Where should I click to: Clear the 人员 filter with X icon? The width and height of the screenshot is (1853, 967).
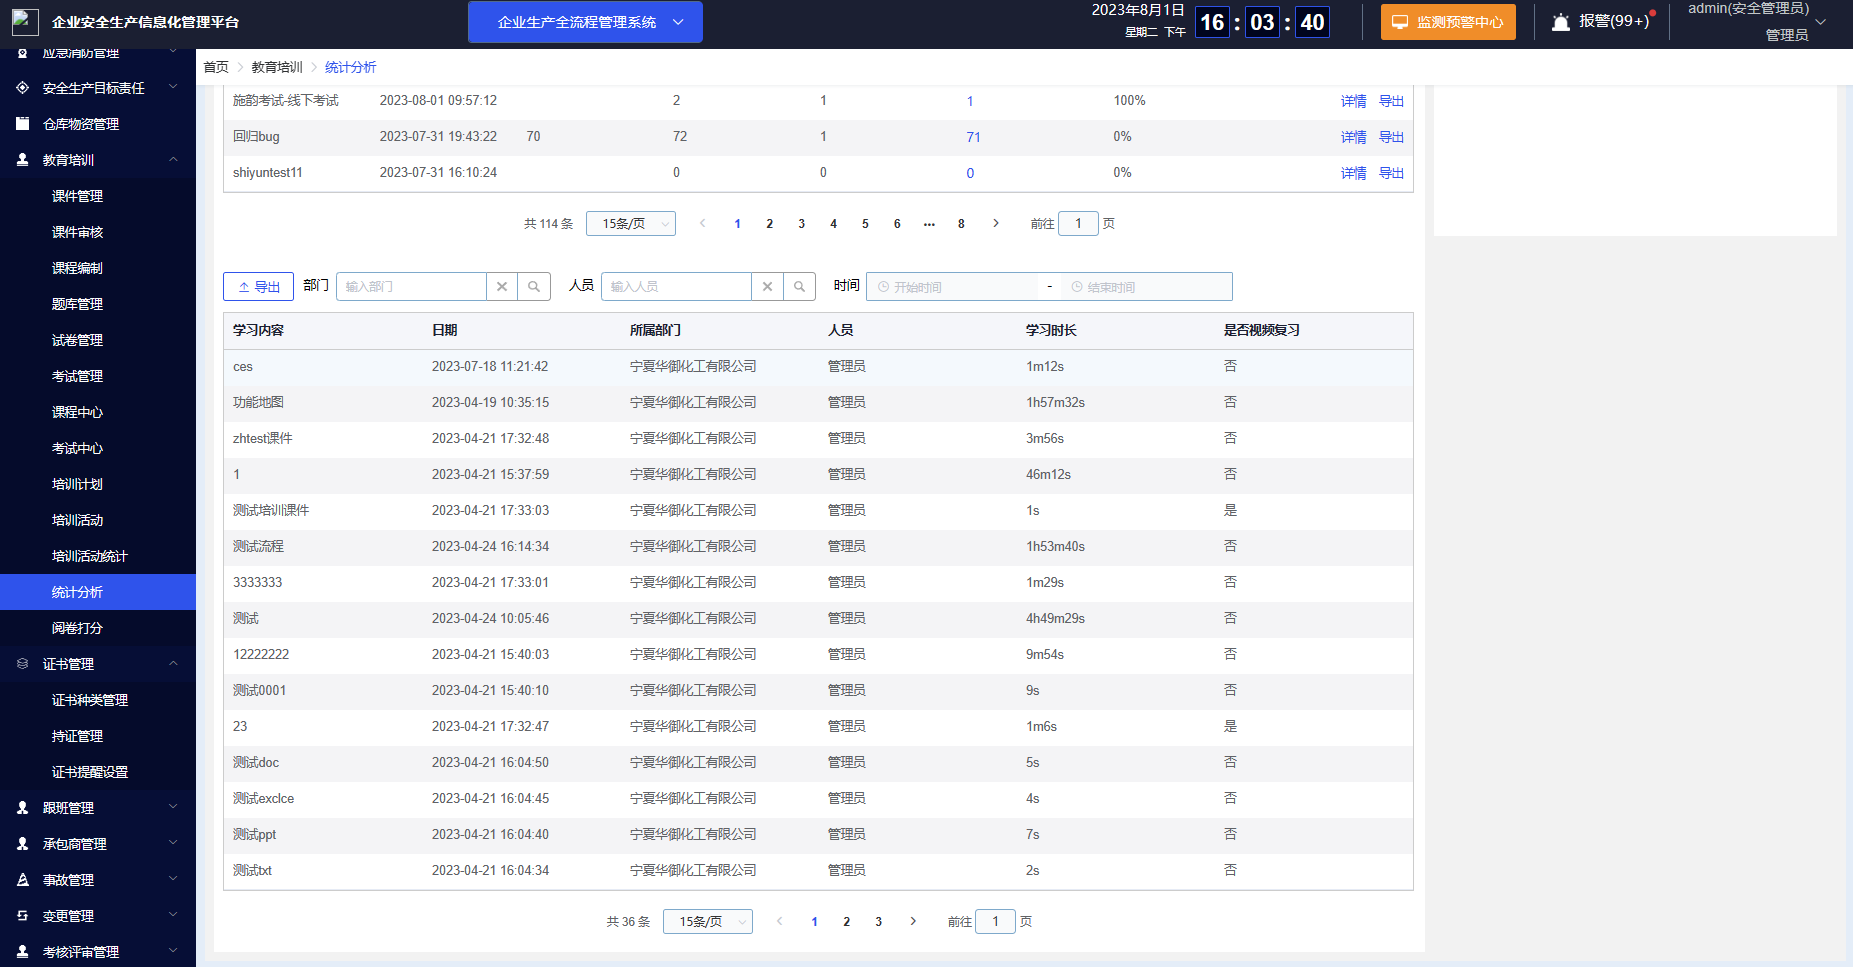767,287
